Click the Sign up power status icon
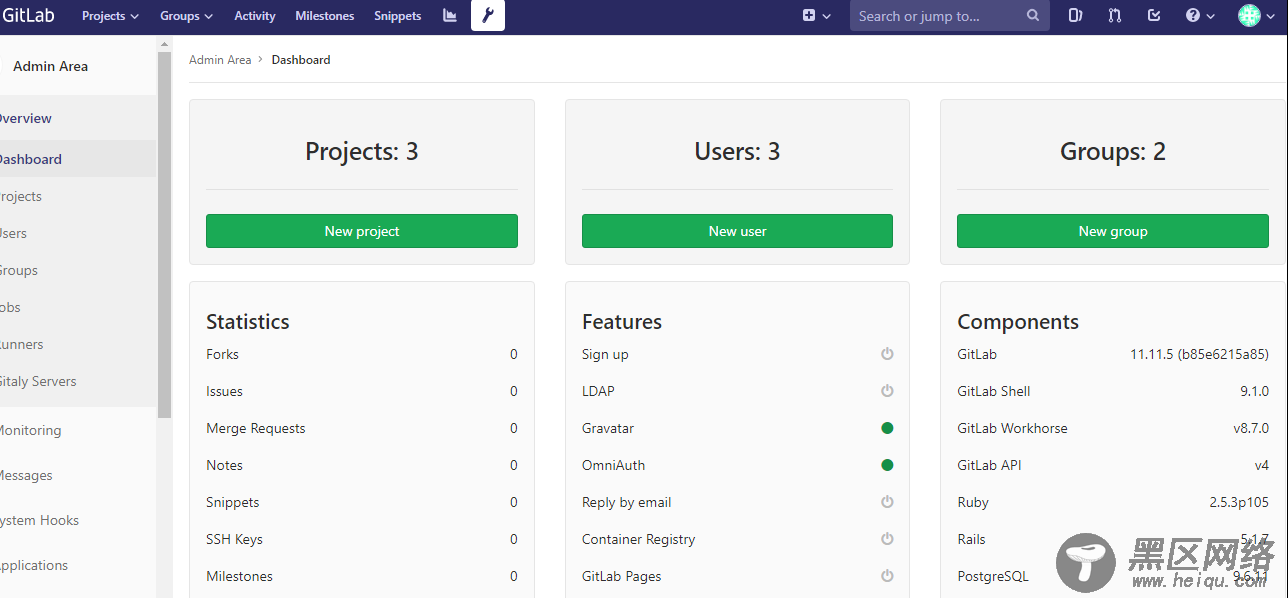 pyautogui.click(x=887, y=354)
